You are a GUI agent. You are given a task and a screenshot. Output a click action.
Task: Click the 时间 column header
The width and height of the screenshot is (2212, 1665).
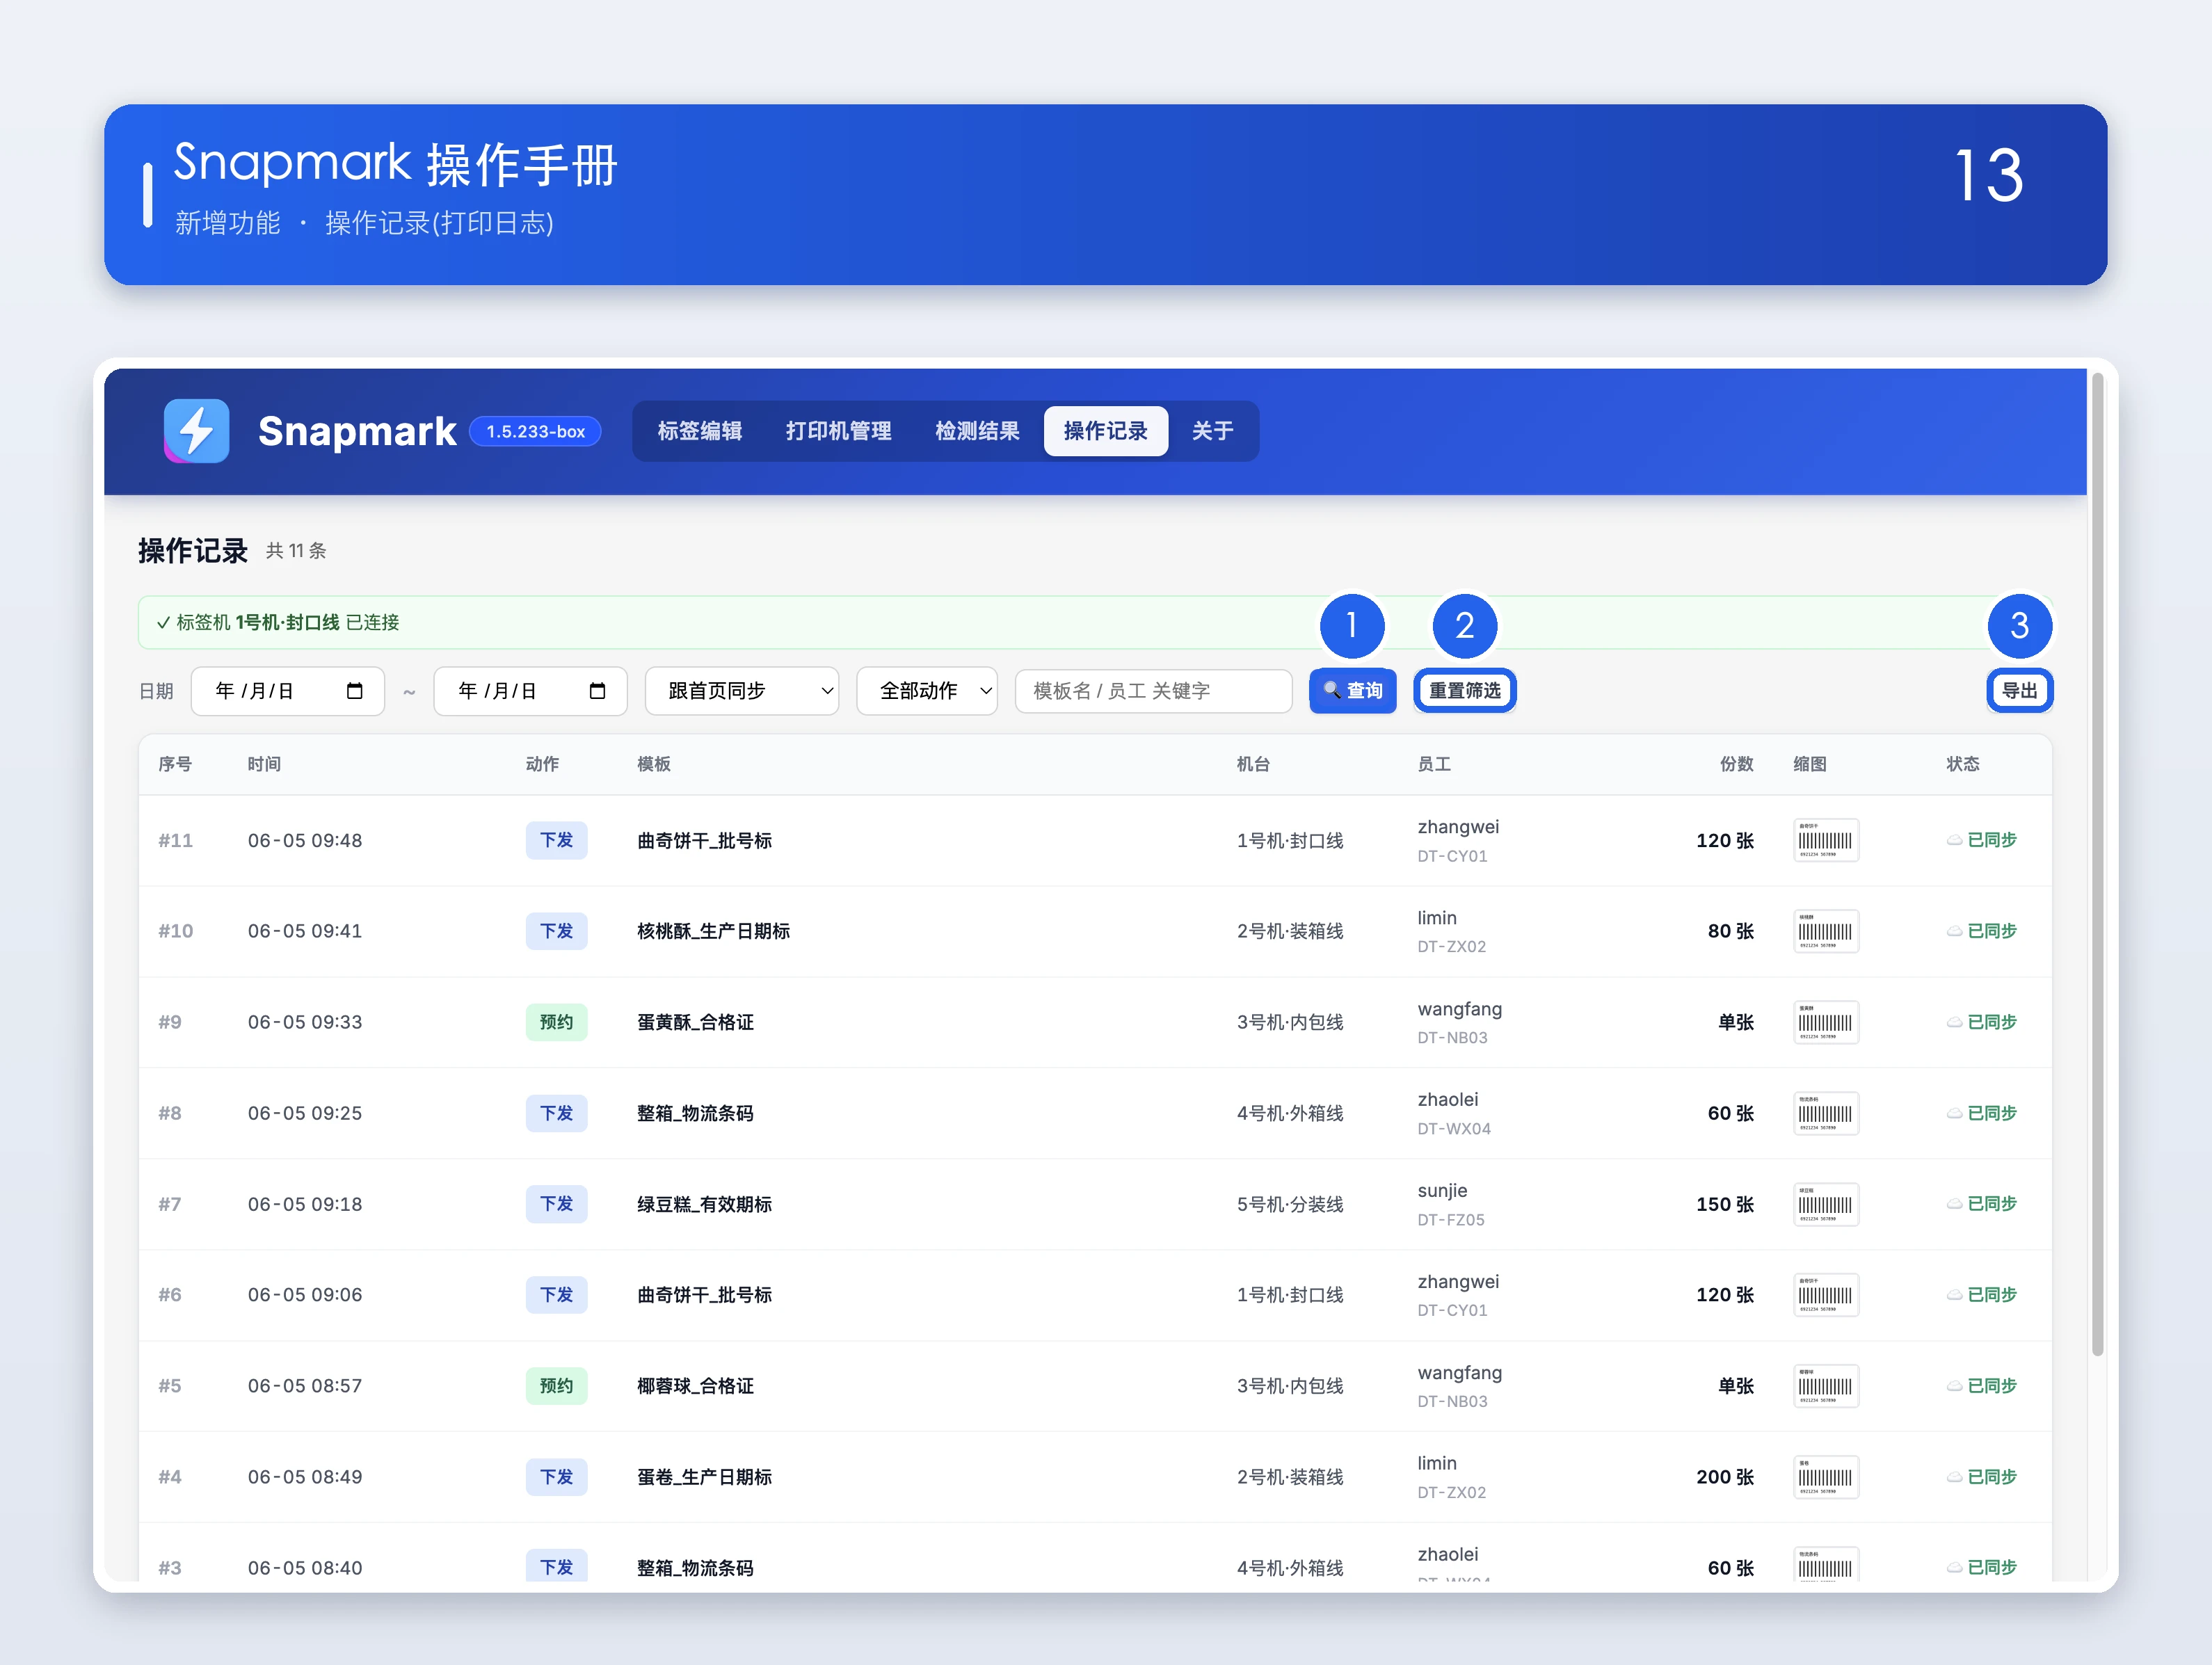click(264, 764)
